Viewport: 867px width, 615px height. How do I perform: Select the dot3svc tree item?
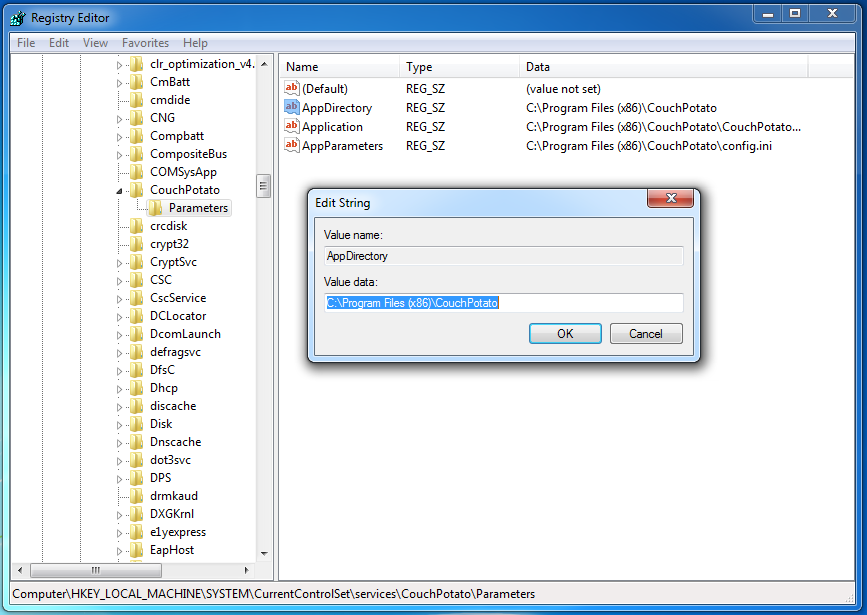click(170, 460)
